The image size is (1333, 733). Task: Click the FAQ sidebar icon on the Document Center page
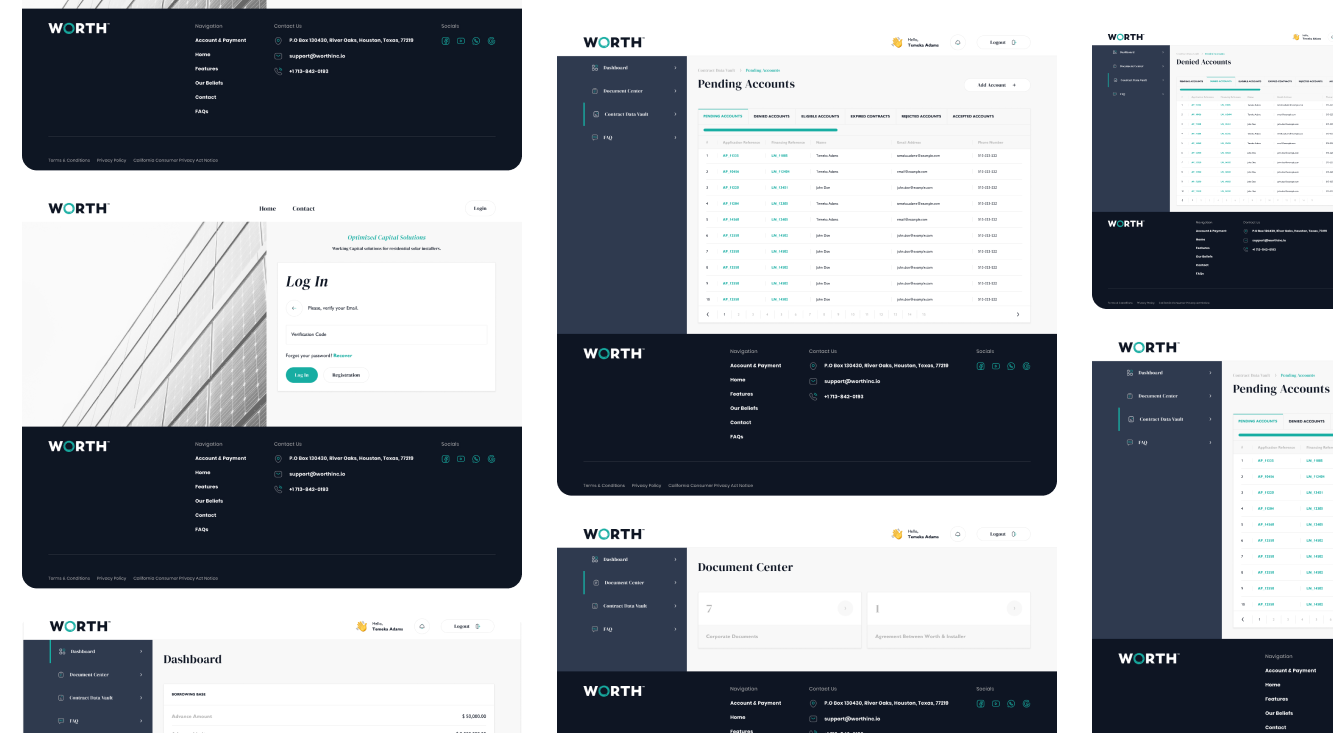point(595,629)
